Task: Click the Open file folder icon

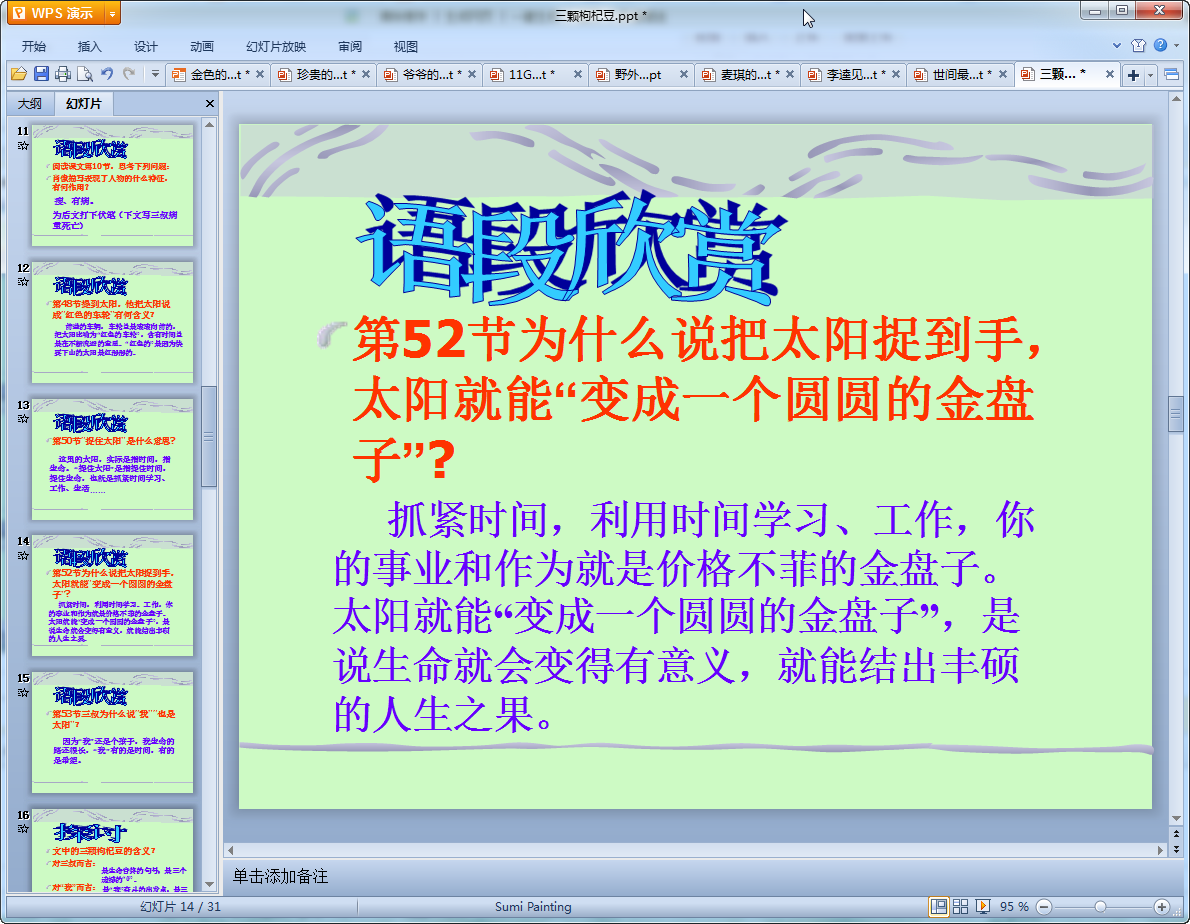Action: tap(19, 74)
